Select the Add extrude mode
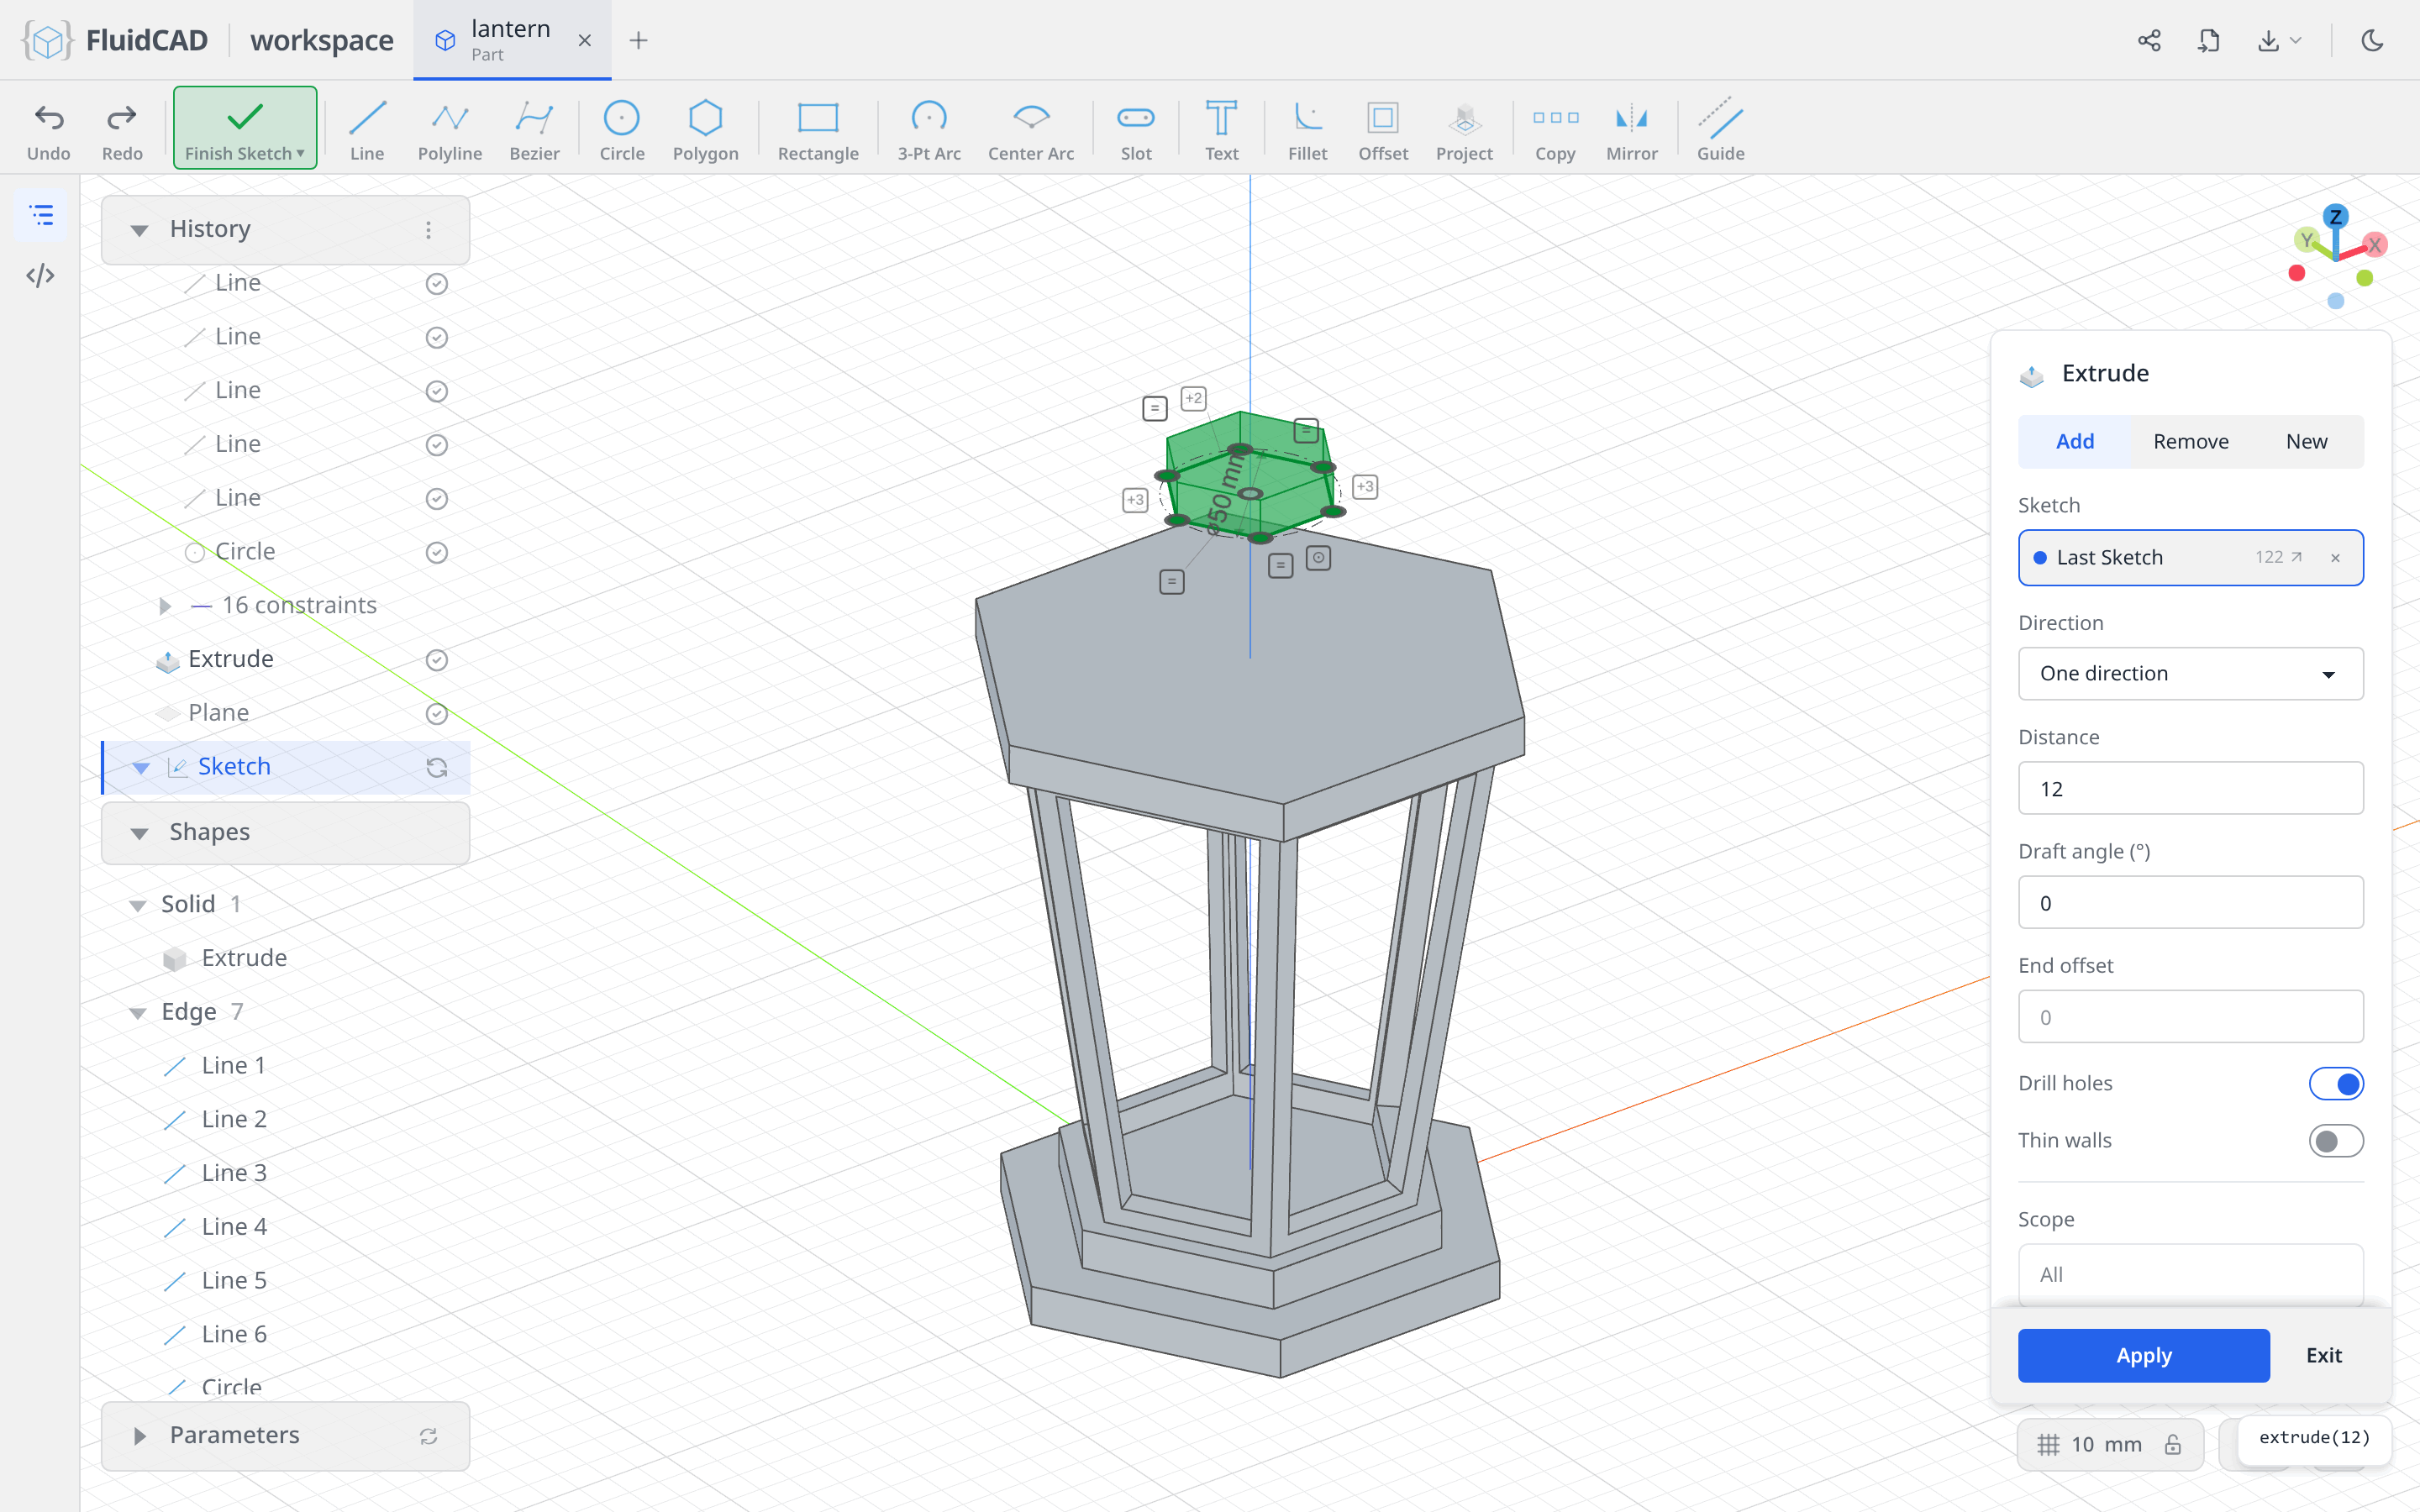The image size is (2420, 1512). coord(2075,441)
